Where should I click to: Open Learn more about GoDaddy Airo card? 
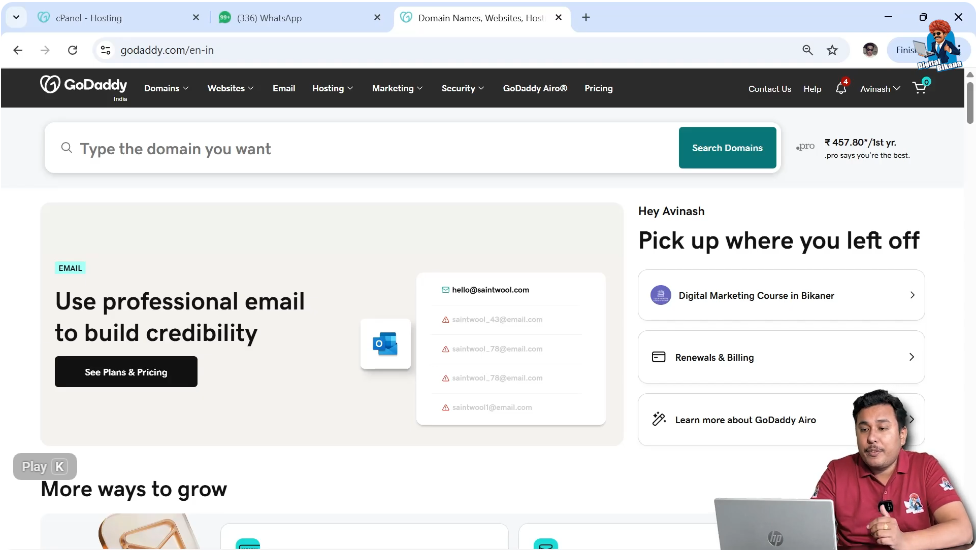781,419
